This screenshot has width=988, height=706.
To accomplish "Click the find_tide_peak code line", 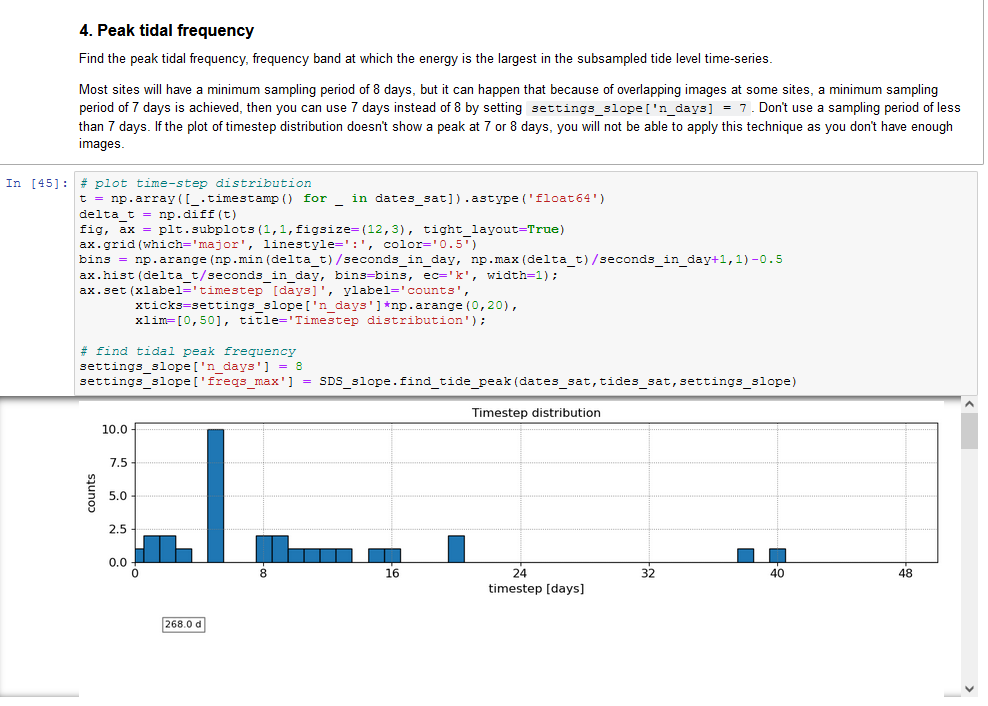I will tap(438, 381).
